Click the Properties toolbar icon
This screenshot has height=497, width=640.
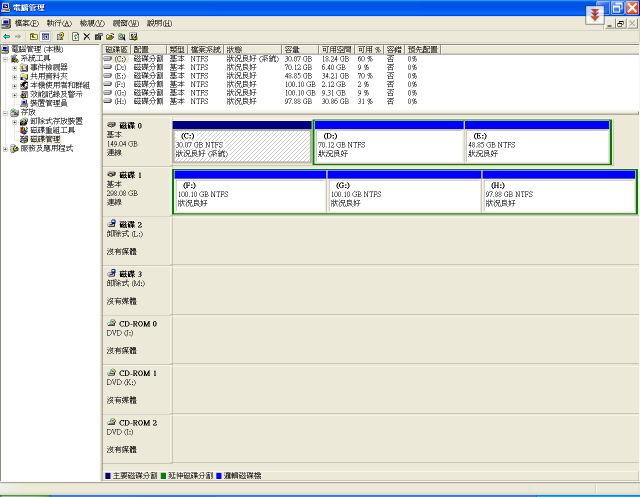point(98,37)
